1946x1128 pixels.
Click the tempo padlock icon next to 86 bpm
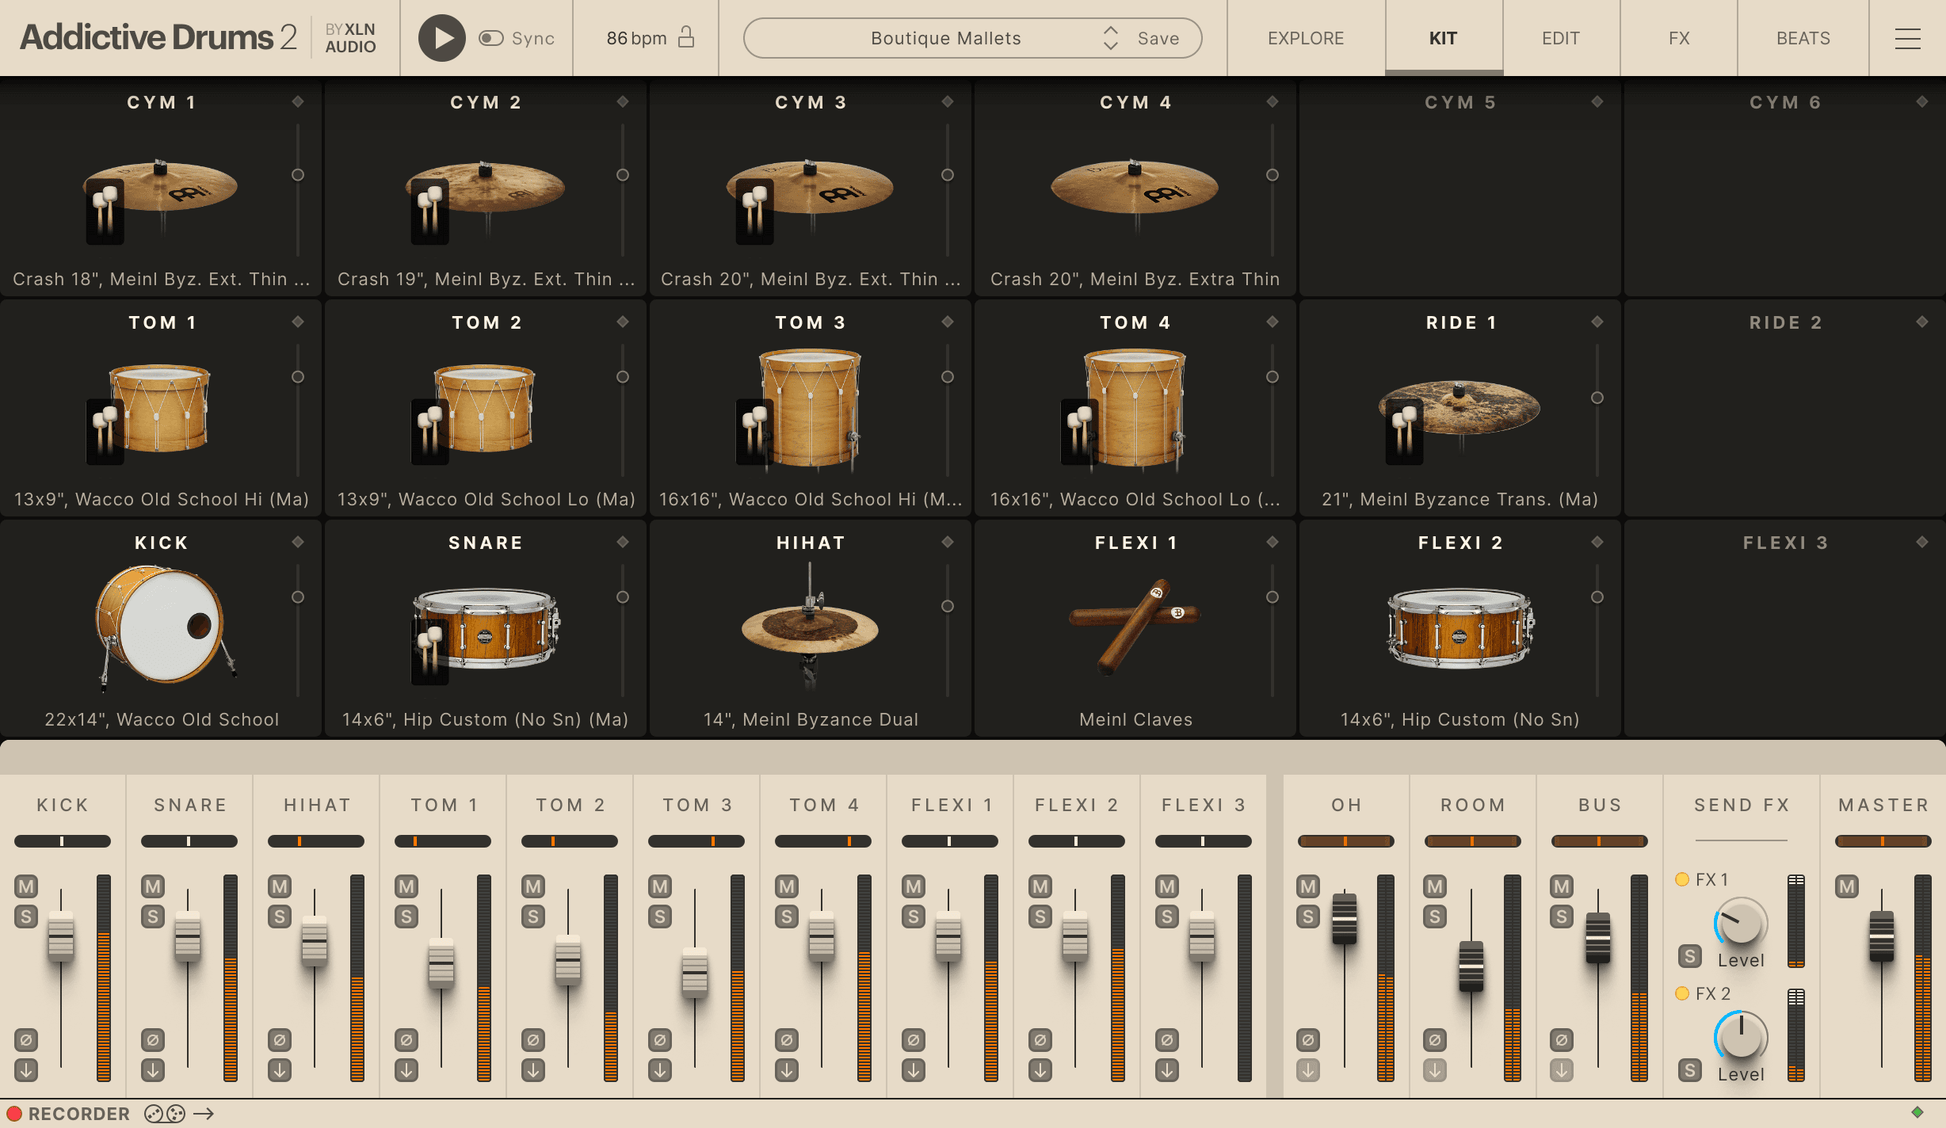point(687,38)
